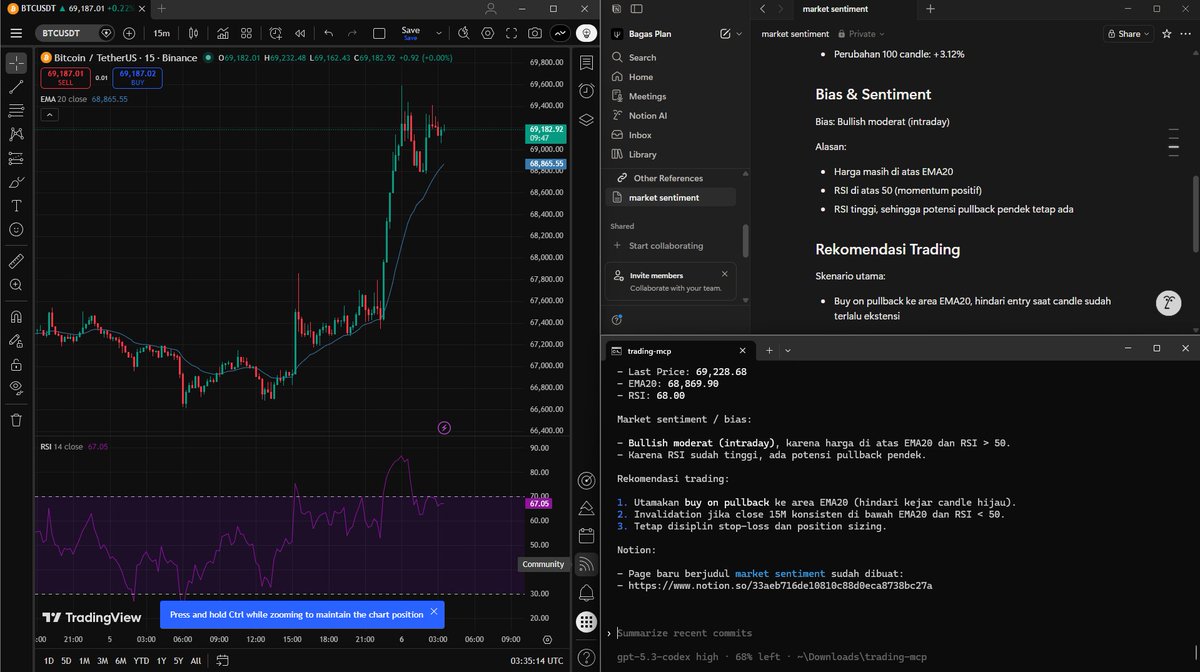This screenshot has height=672, width=1200.
Task: Open chart settings hexagon icon
Action: [x=488, y=33]
